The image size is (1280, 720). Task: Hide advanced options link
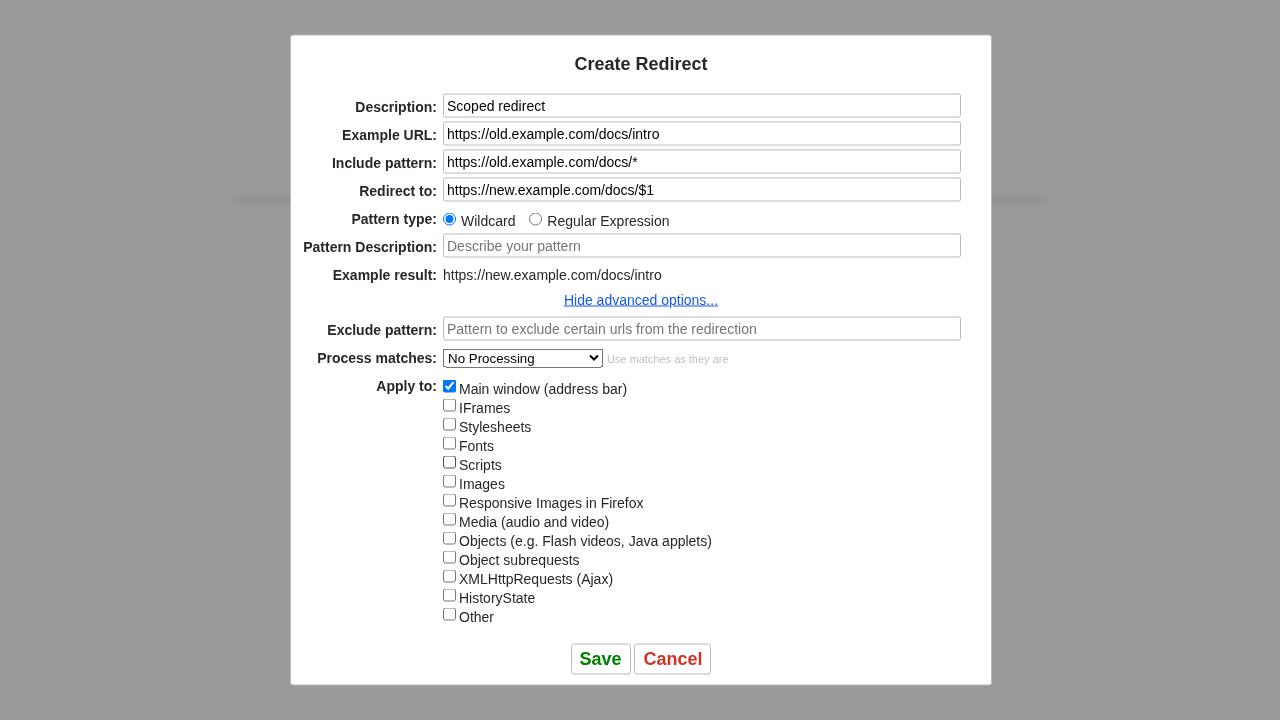point(641,300)
